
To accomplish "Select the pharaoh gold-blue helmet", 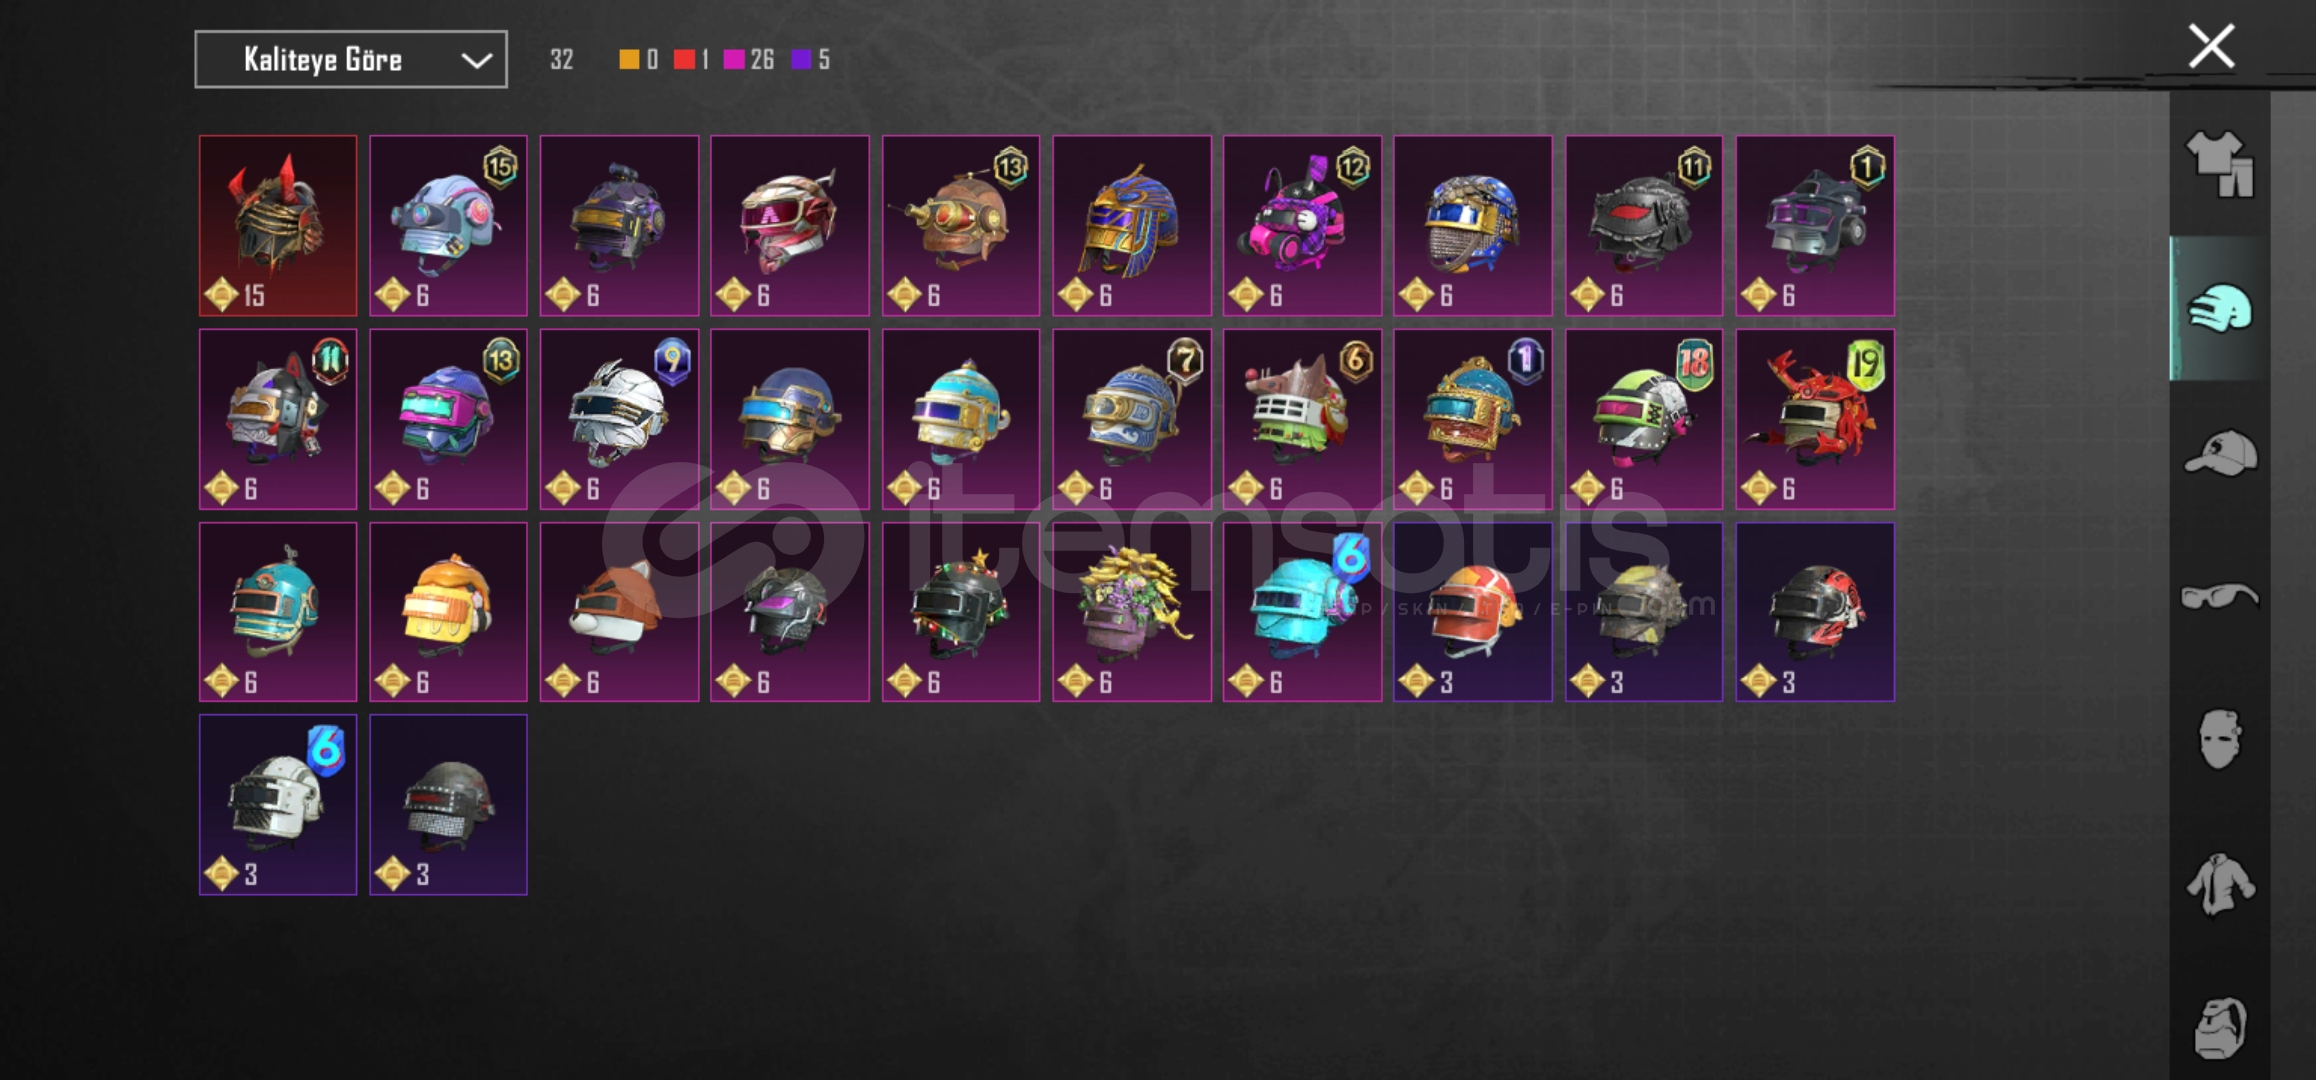I will (x=1132, y=226).
